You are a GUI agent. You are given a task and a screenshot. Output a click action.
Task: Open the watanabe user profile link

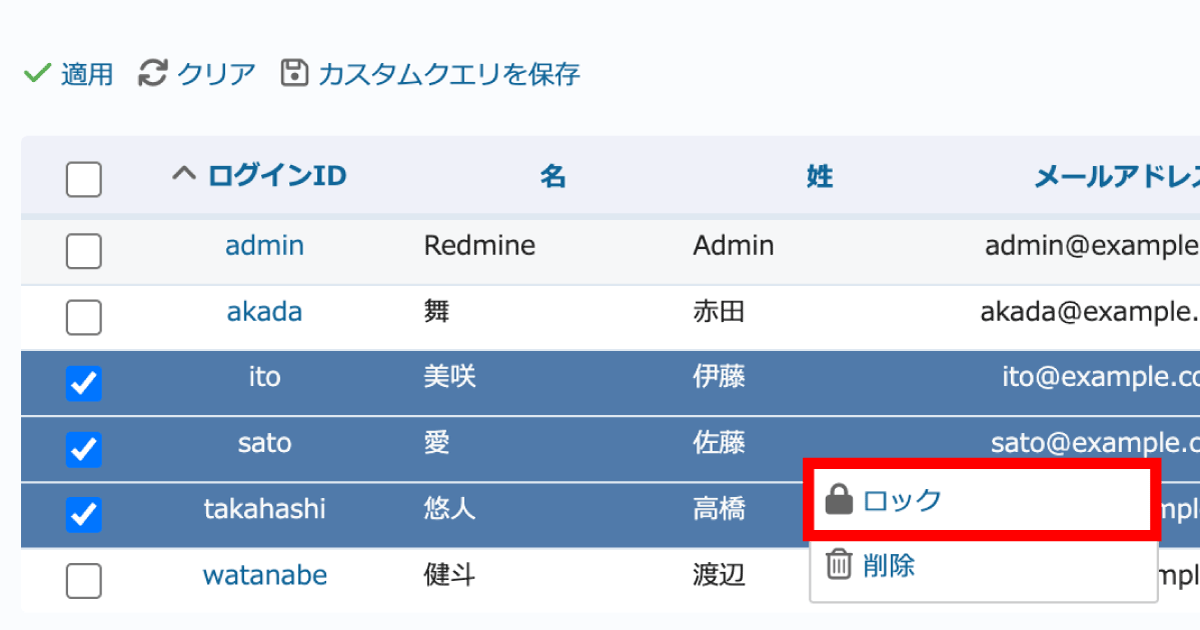(x=264, y=575)
